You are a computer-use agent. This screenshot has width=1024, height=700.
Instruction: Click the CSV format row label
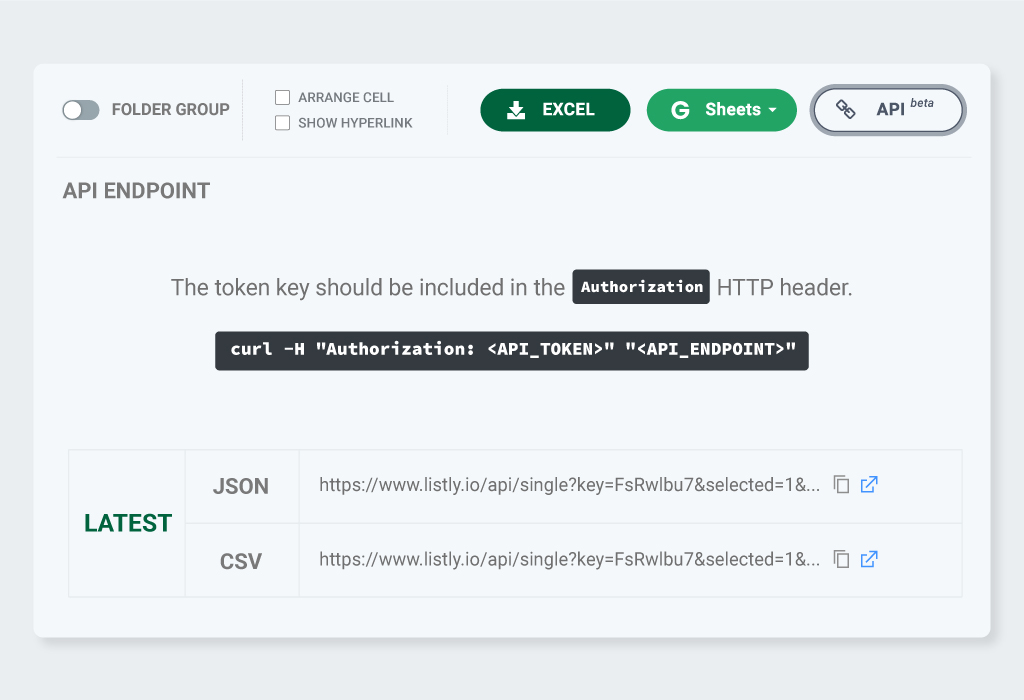(241, 561)
